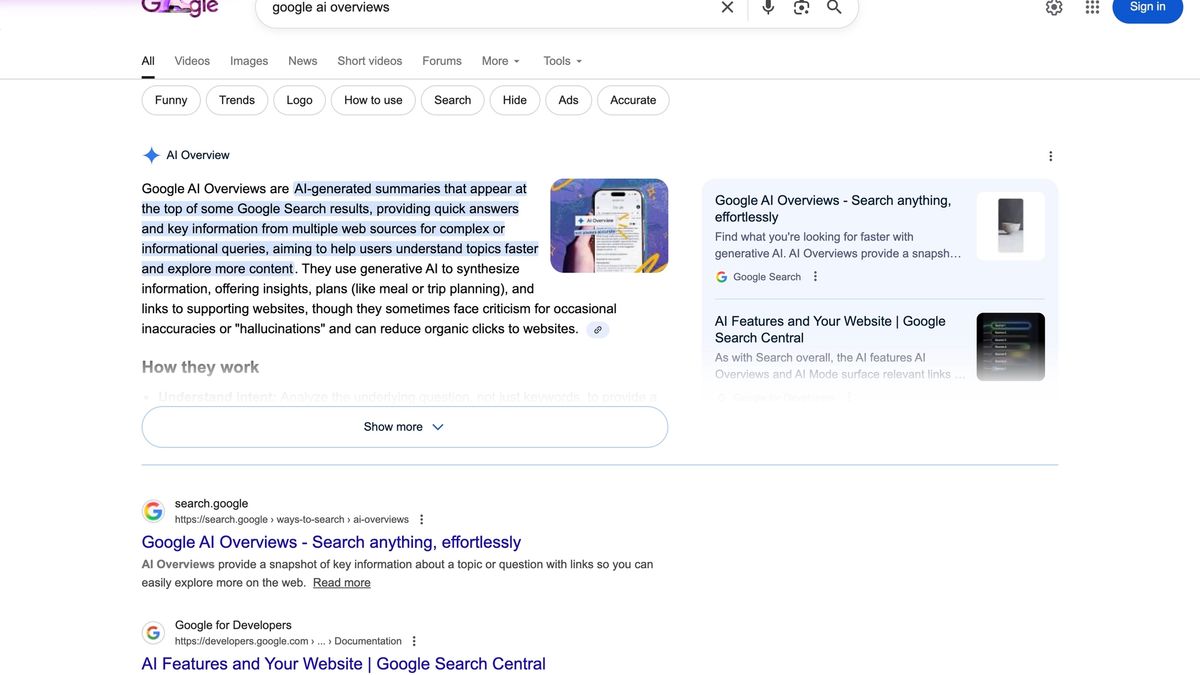The height and width of the screenshot is (675, 1200).
Task: Switch to the Images tab
Action: 249,61
